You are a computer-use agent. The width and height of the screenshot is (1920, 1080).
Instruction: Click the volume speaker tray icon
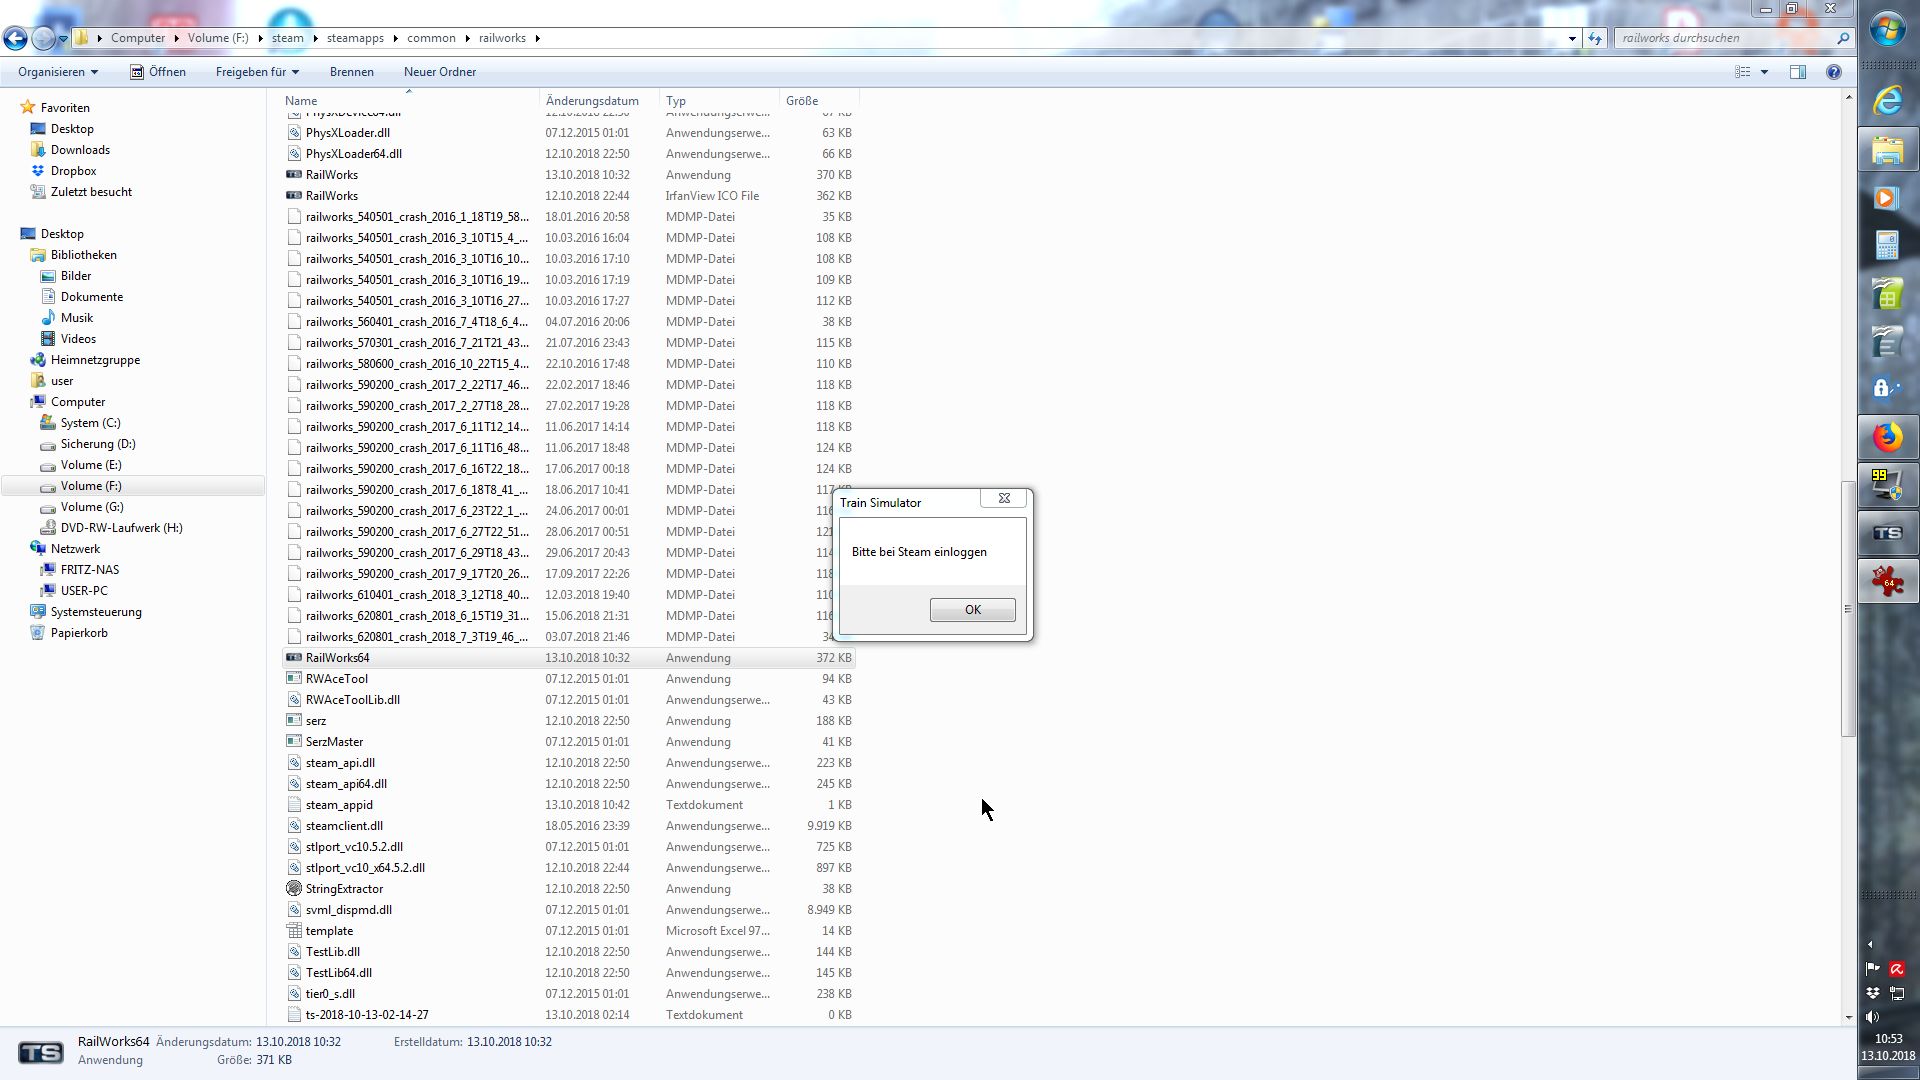click(1872, 1017)
